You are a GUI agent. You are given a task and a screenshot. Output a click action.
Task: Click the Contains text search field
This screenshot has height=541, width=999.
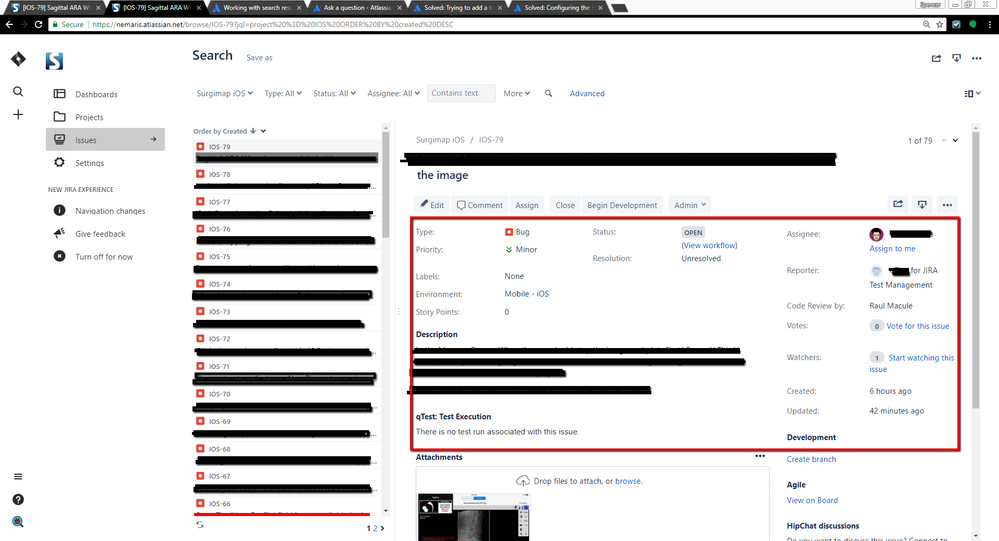tap(461, 93)
